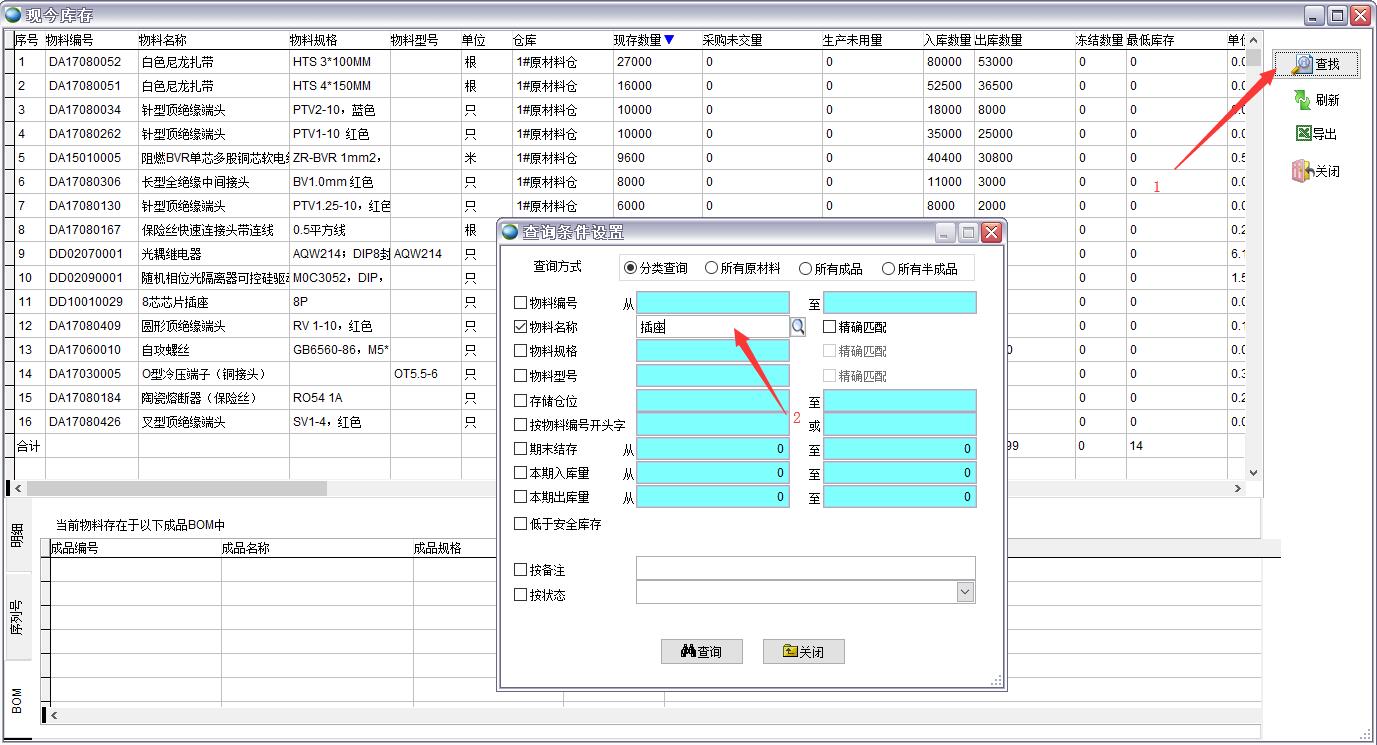Click the blue sort arrow on 现存数量

pyautogui.click(x=669, y=40)
